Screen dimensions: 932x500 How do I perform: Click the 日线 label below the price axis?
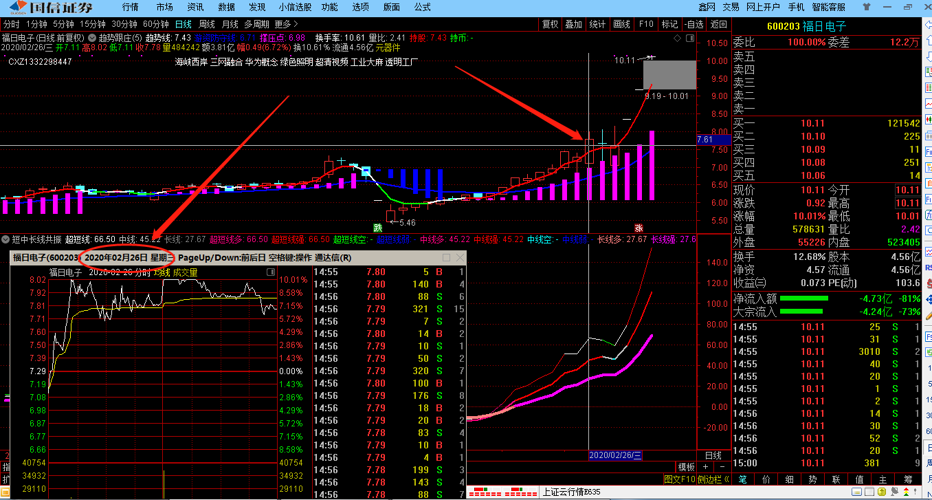(713, 456)
